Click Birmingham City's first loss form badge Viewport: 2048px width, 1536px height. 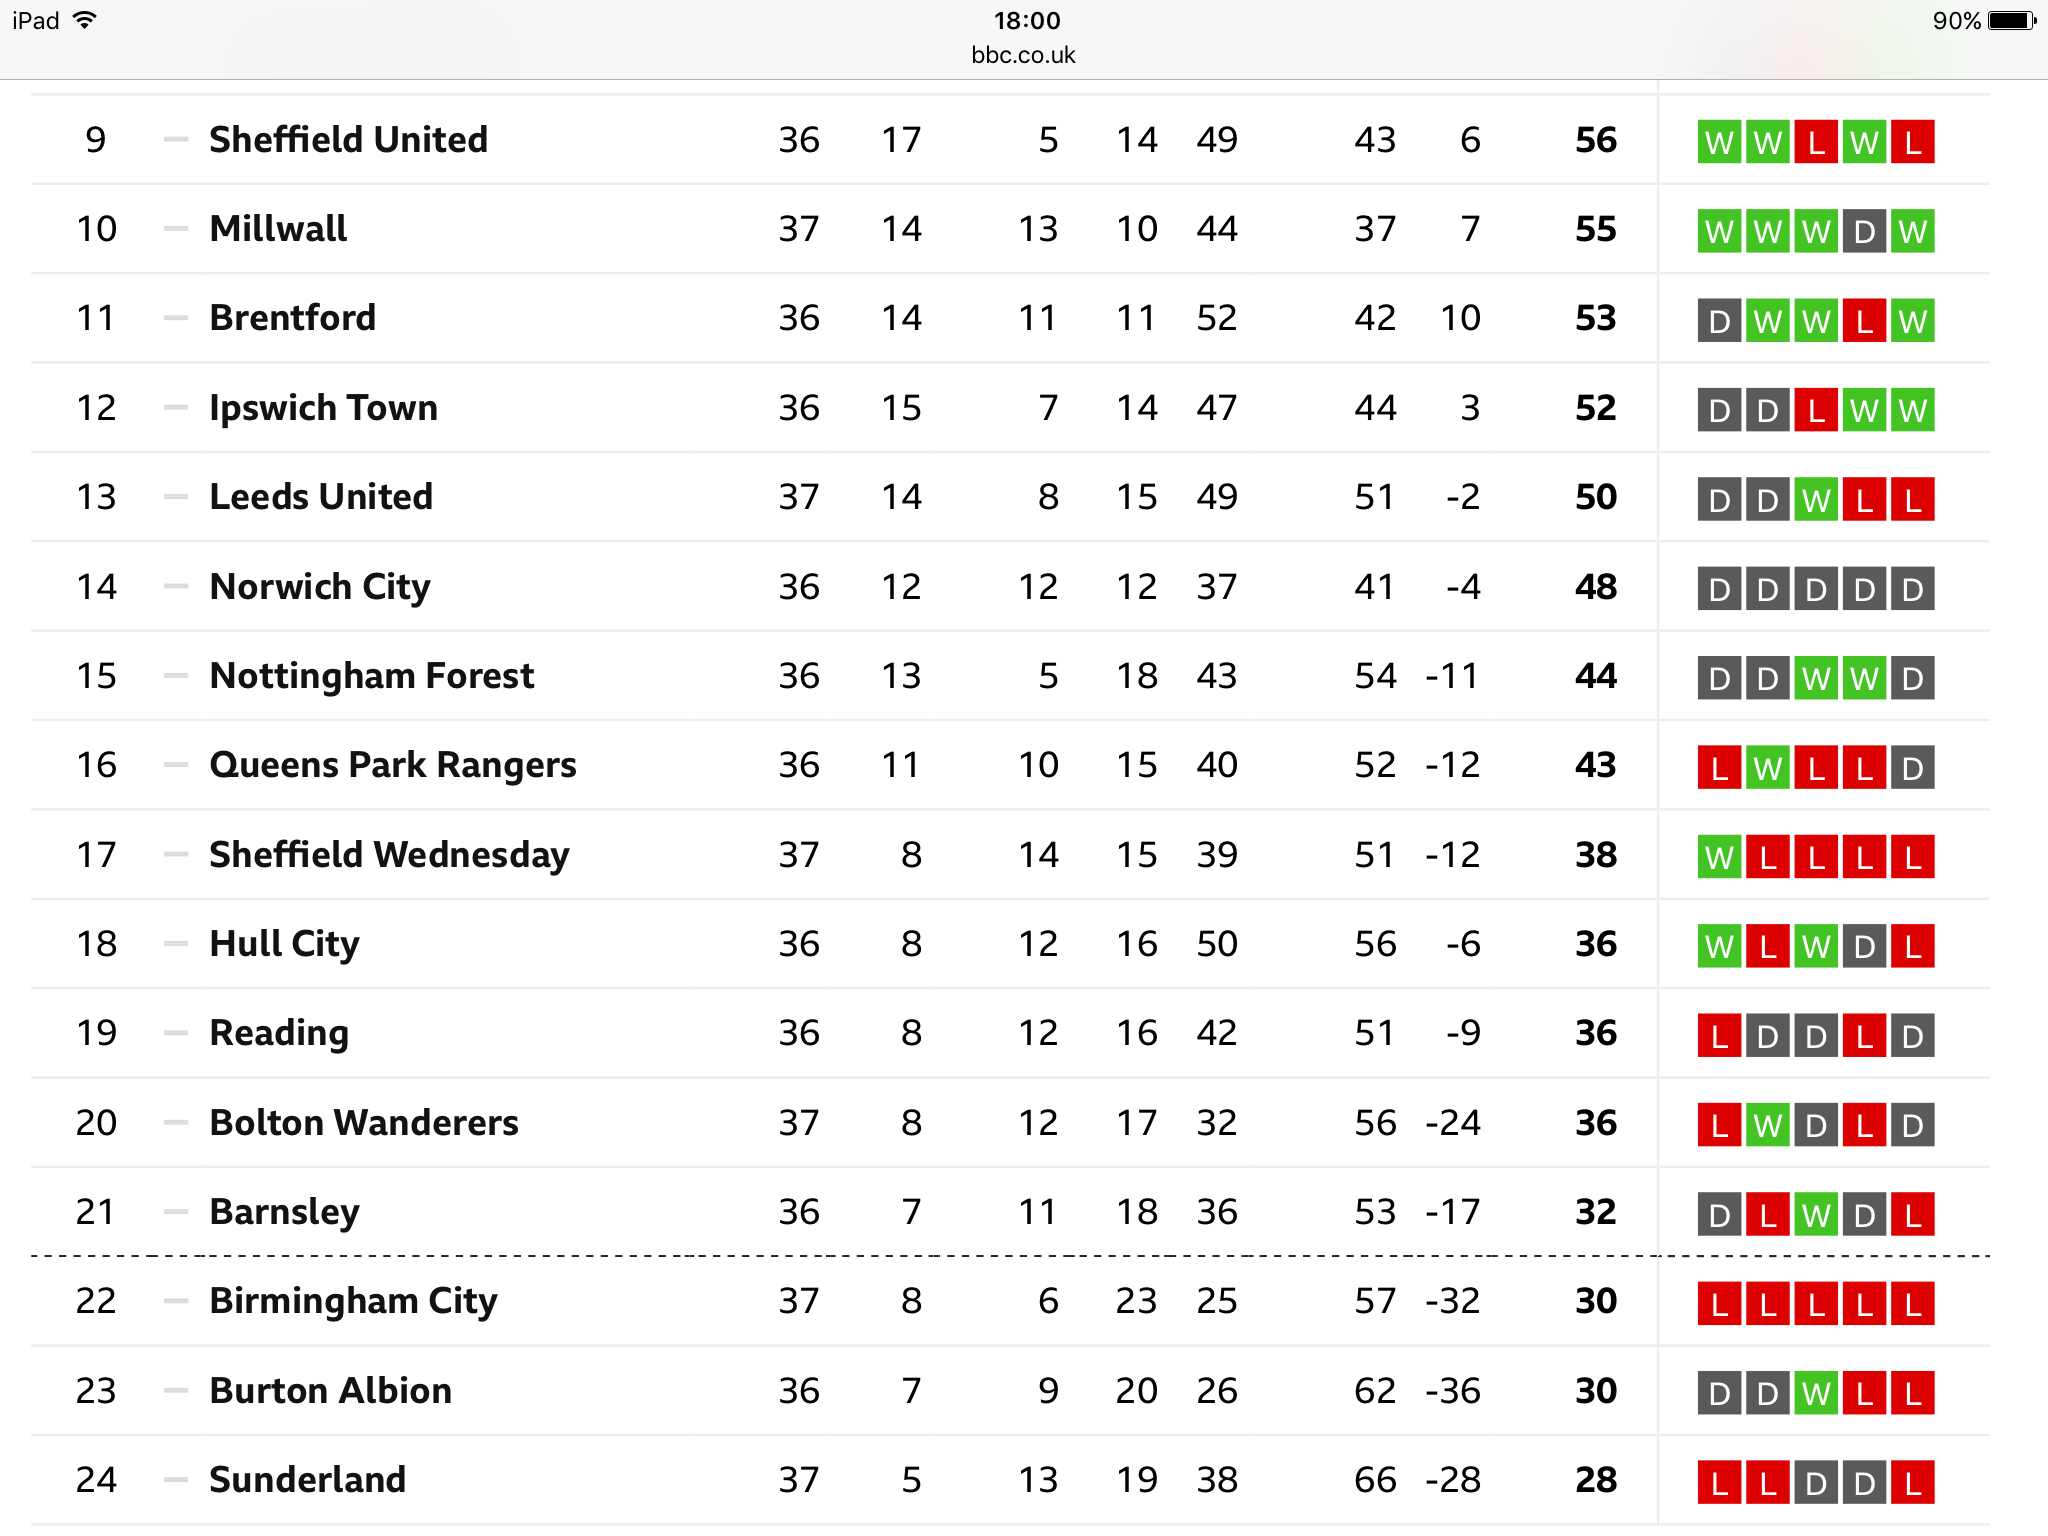[x=1719, y=1304]
